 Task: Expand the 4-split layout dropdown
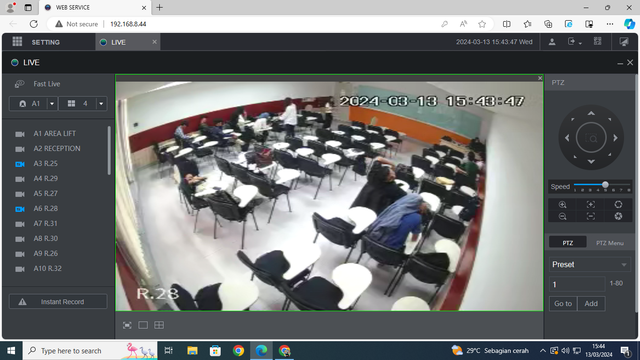pos(101,104)
